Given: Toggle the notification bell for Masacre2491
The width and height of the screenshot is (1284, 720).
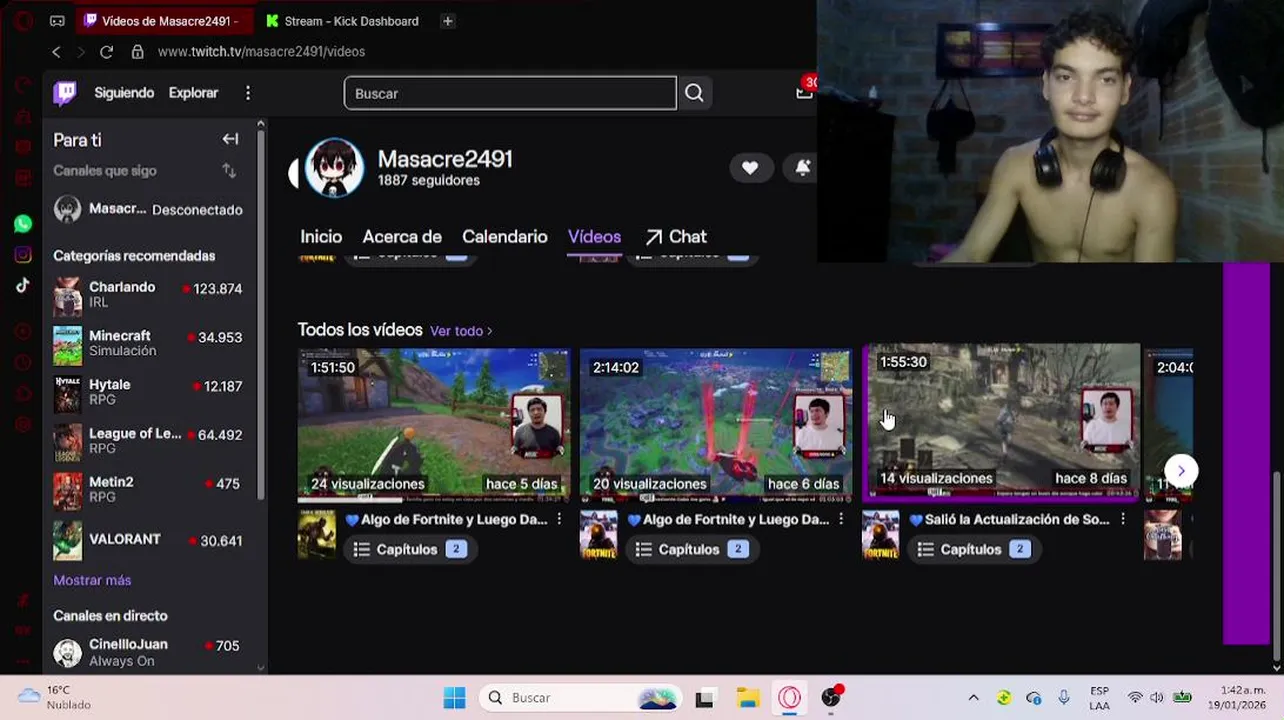Looking at the screenshot, I should [x=802, y=168].
